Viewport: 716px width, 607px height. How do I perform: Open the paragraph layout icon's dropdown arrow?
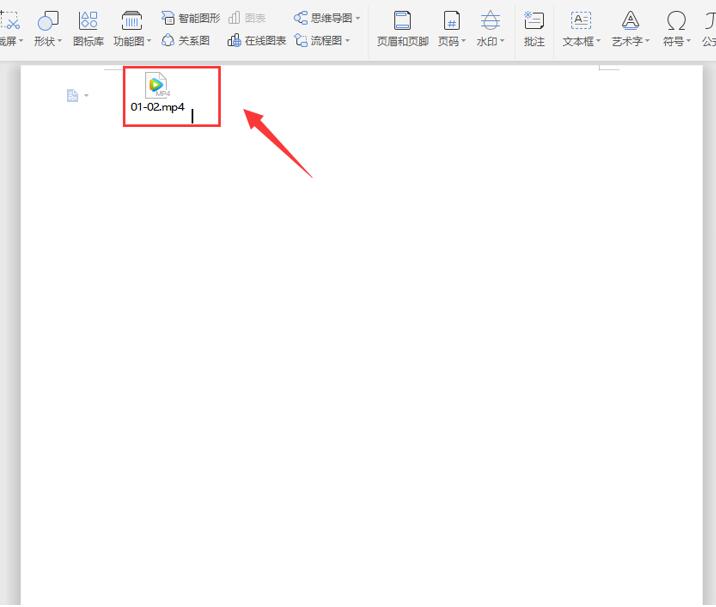tap(86, 95)
